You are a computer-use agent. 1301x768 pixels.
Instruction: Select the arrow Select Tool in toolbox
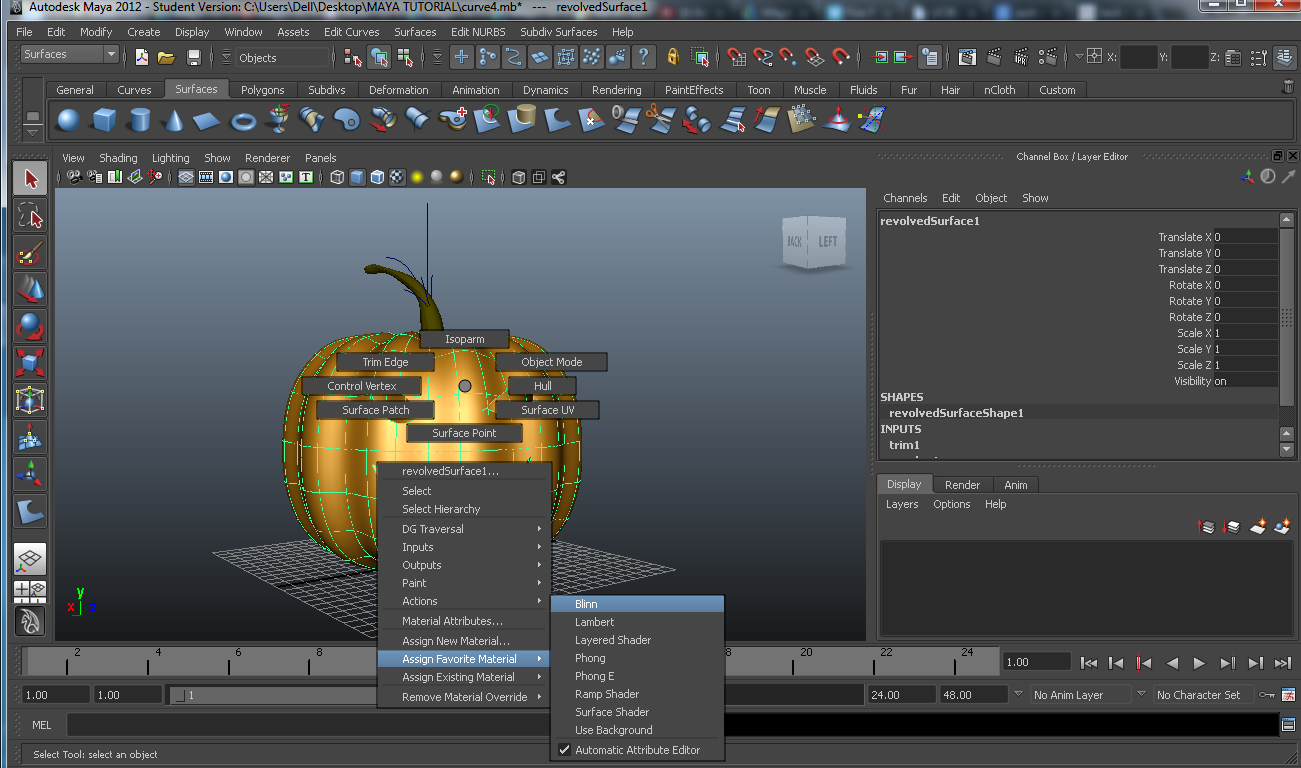tap(30, 179)
